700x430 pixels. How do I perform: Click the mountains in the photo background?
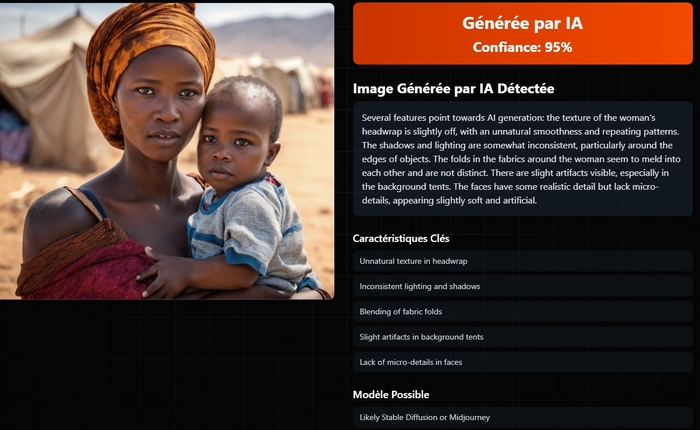click(277, 36)
